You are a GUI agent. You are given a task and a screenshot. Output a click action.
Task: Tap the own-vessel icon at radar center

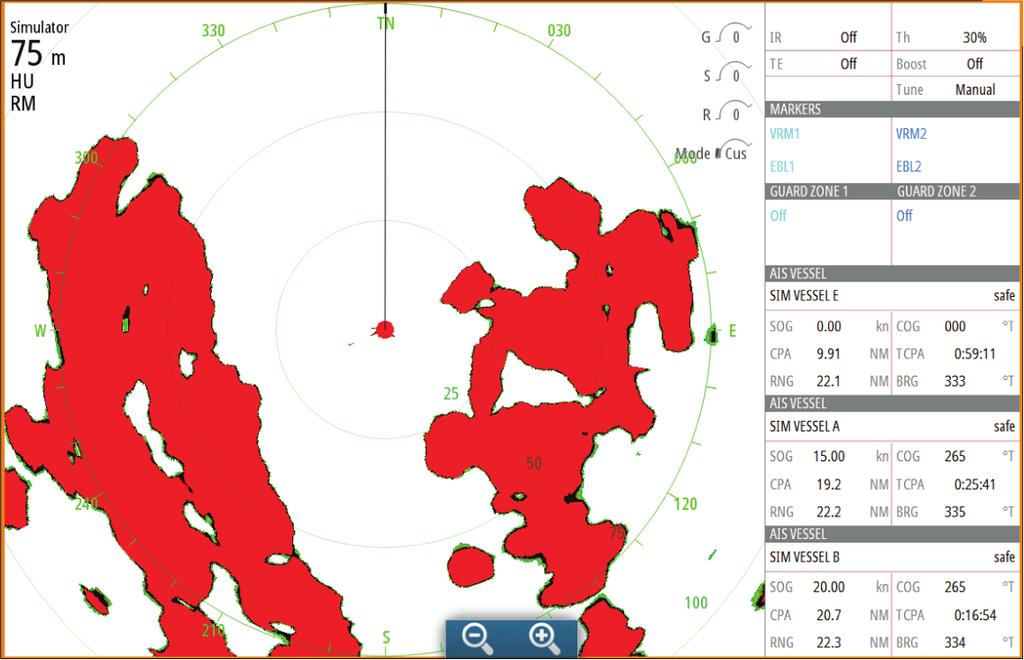tap(383, 329)
